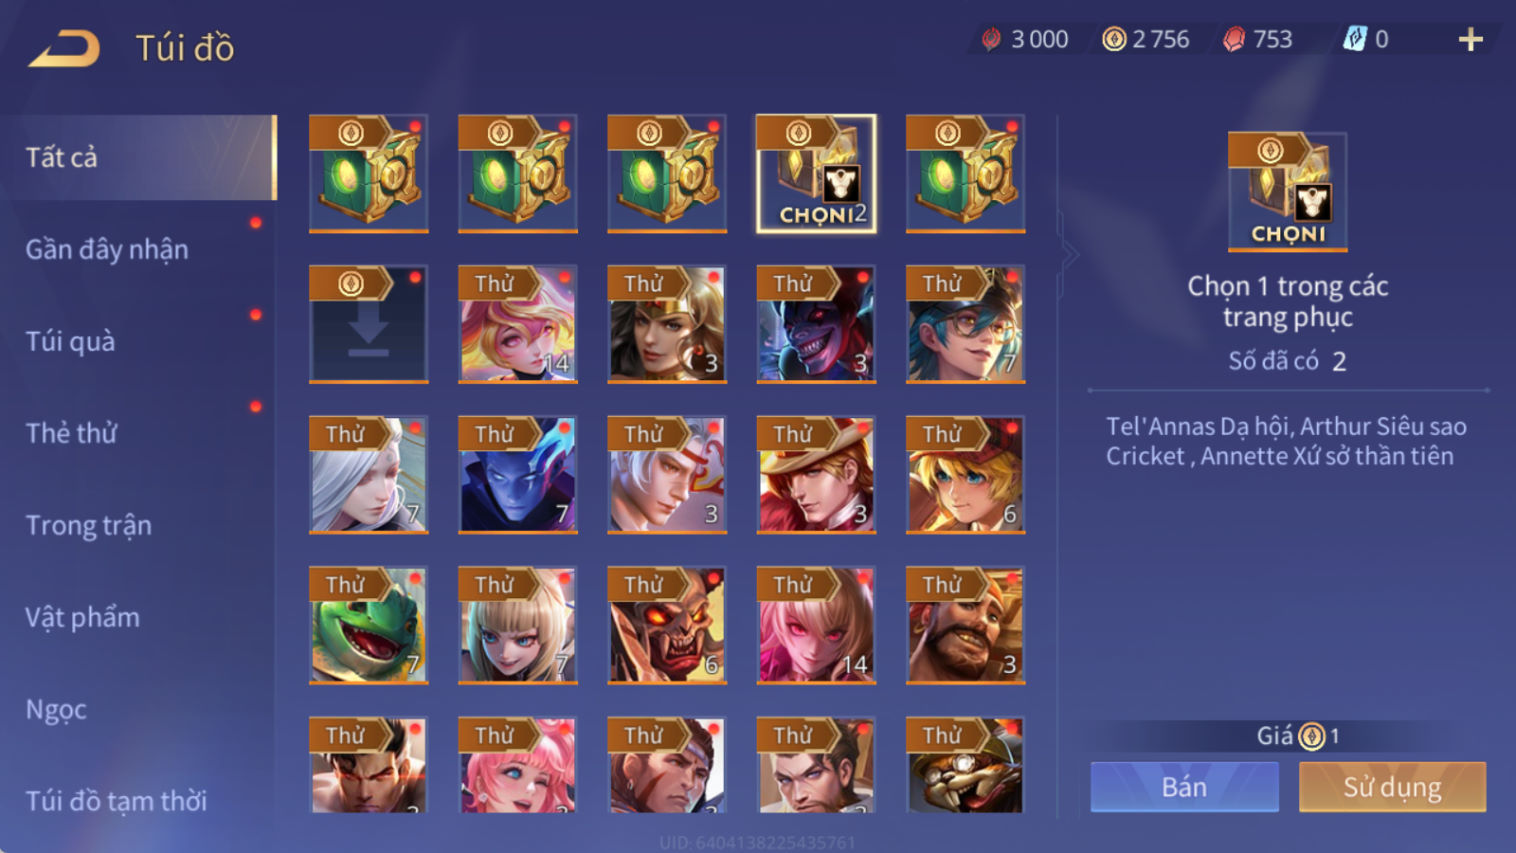
Task: Go back using the golden return arrow
Action: 64,47
